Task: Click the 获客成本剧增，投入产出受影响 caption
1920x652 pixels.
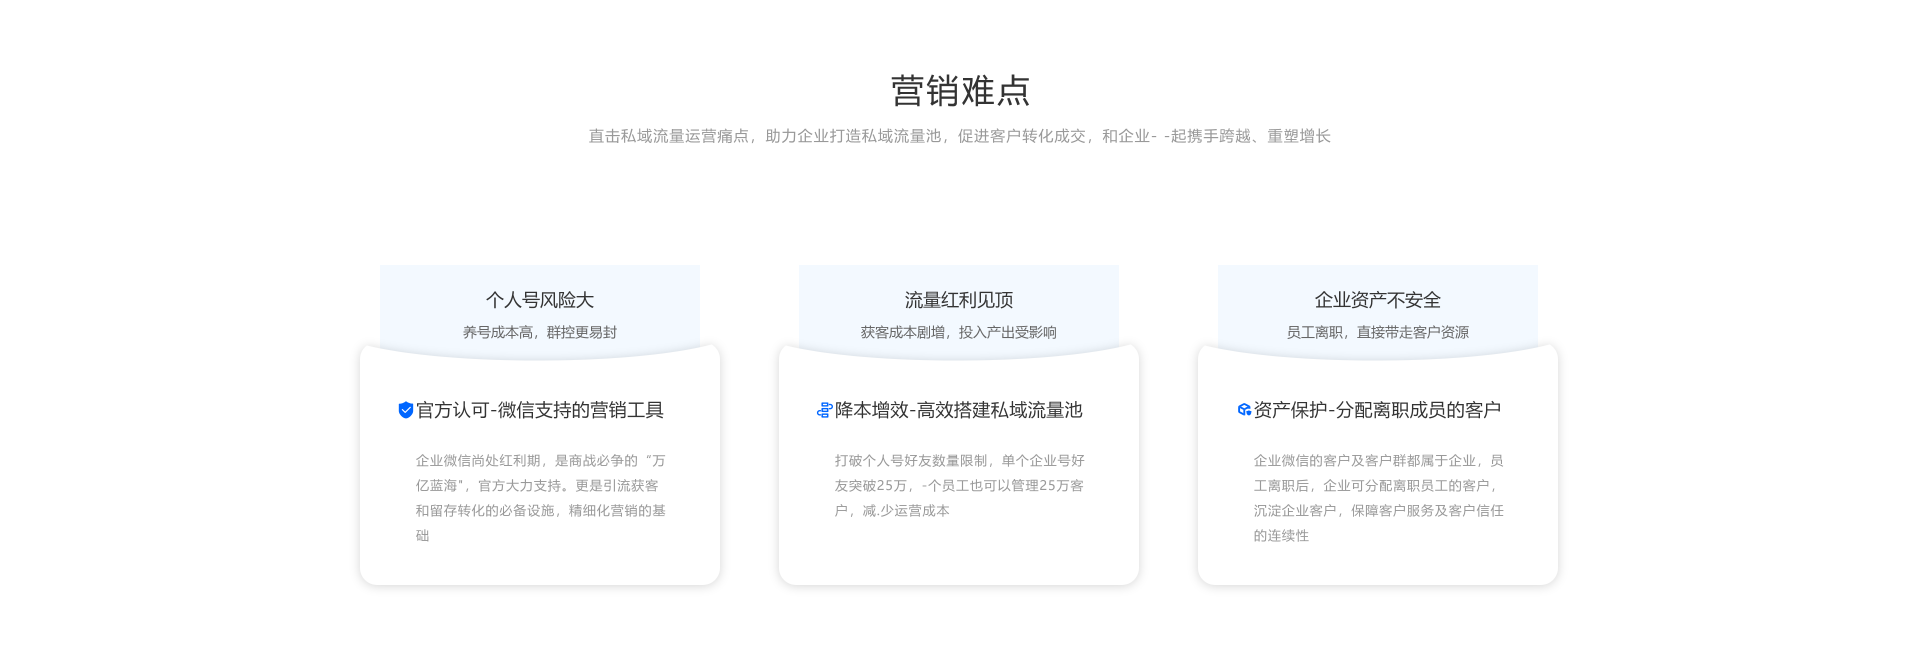Action: tap(959, 332)
